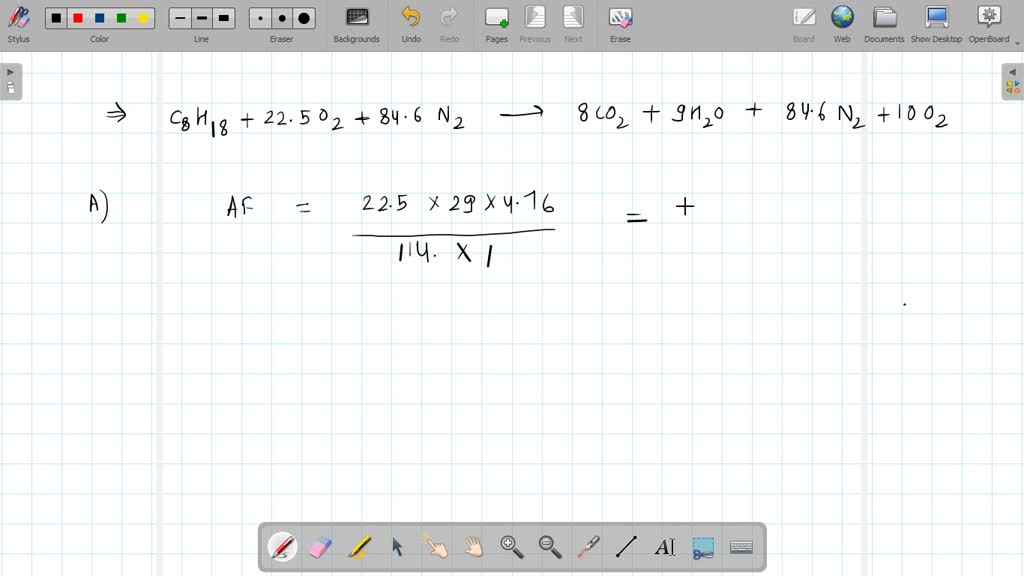
Task: Select the Eraser tool in bottom toolbar
Action: pyautogui.click(x=322, y=546)
